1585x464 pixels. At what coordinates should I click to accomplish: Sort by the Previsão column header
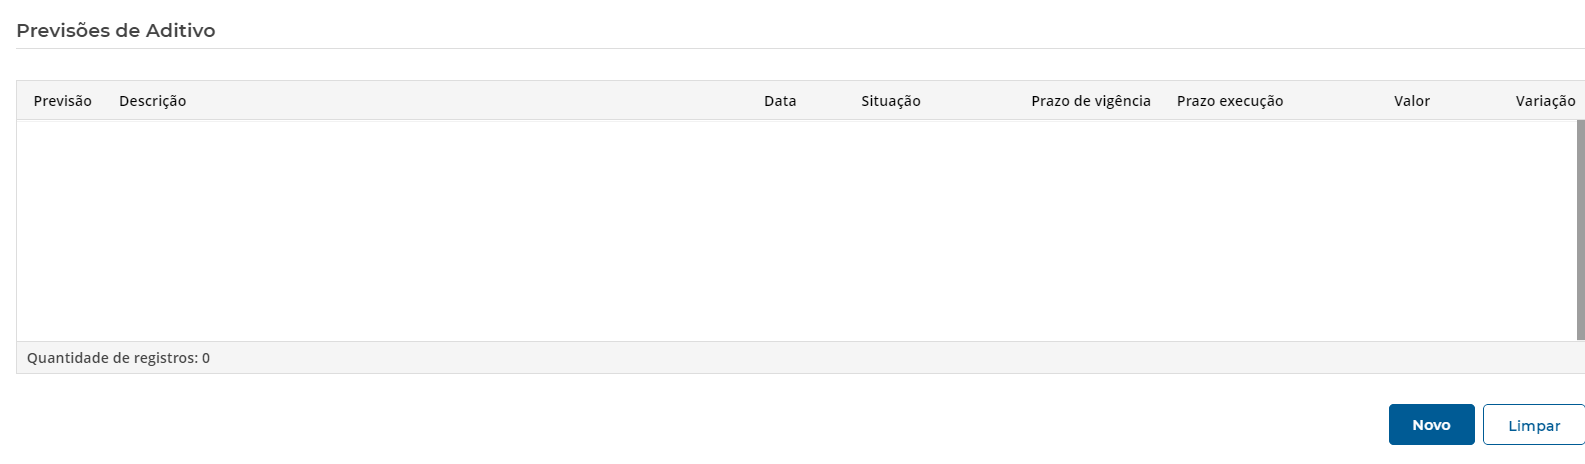63,101
